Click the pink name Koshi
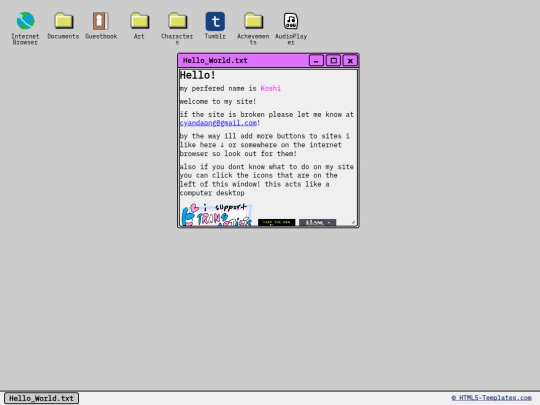 [271, 89]
